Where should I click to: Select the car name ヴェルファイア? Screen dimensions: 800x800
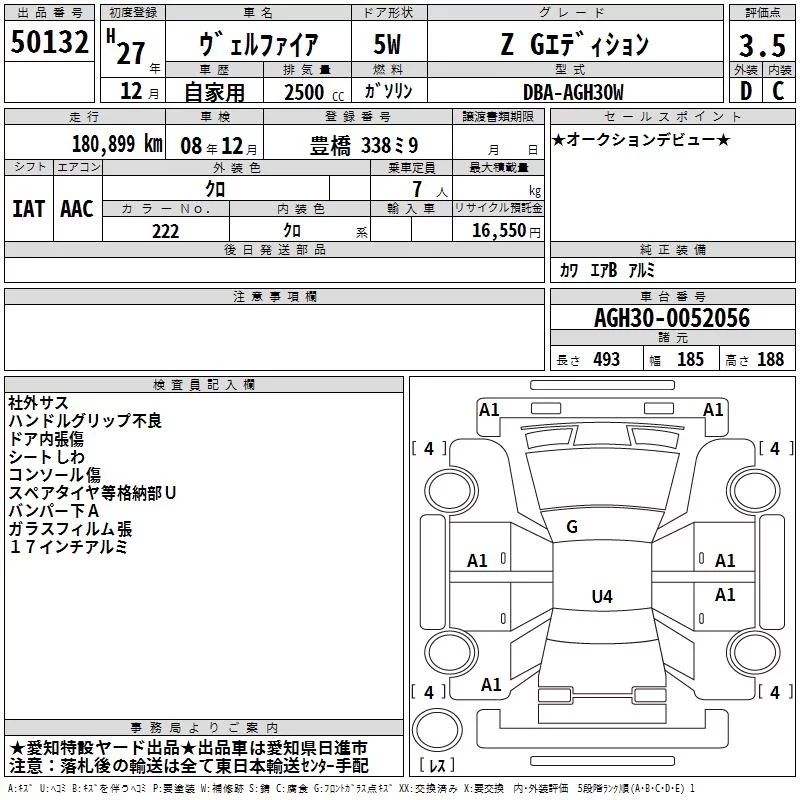point(258,44)
